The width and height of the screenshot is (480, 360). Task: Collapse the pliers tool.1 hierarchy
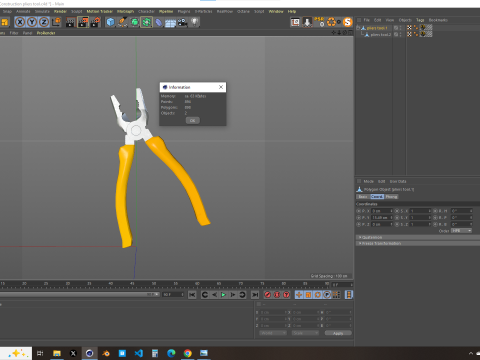point(358,28)
